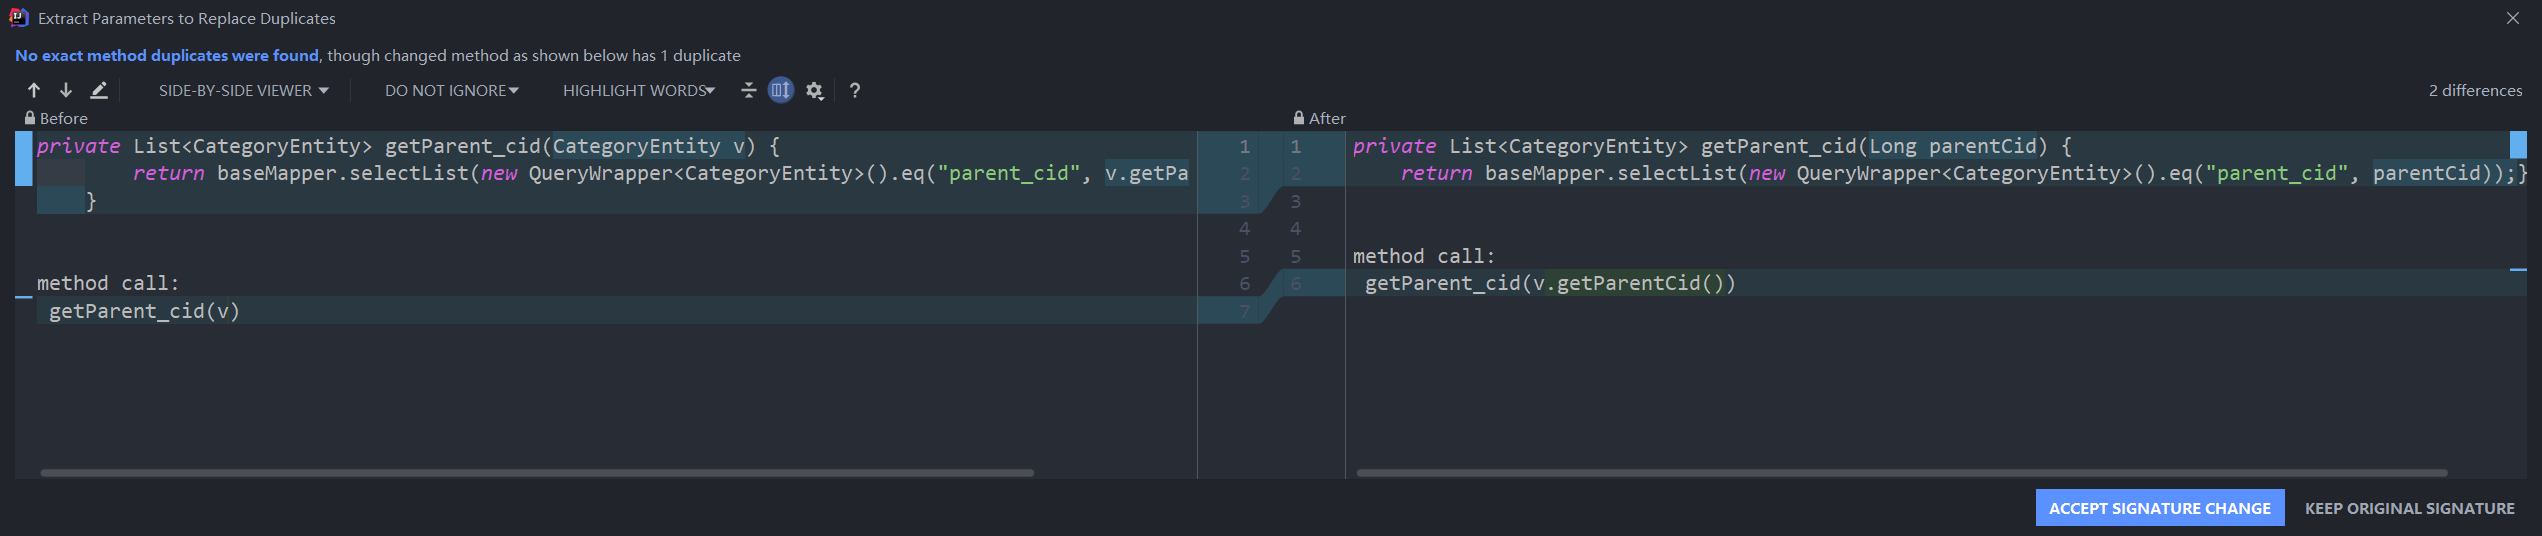Toggle collapse unchanged fragments icon

coord(749,90)
